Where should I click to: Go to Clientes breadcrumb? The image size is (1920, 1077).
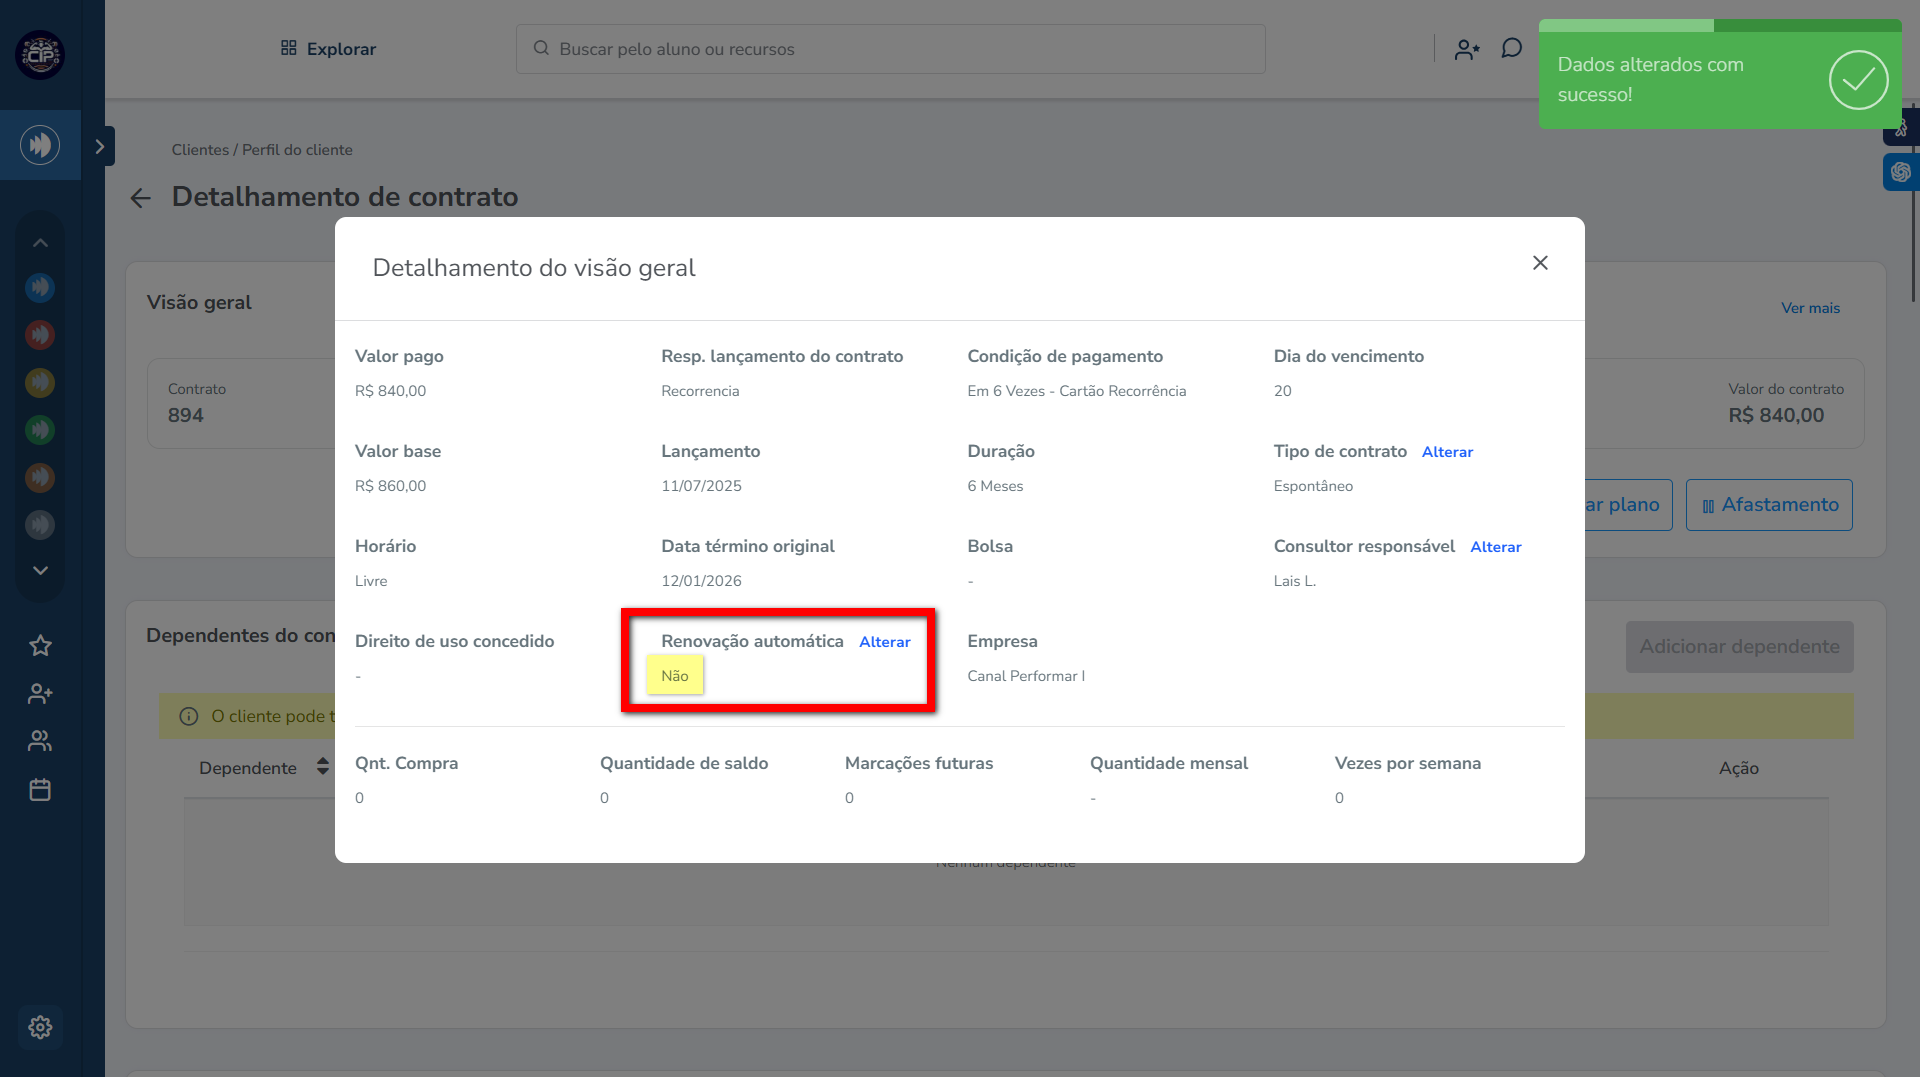[x=200, y=150]
